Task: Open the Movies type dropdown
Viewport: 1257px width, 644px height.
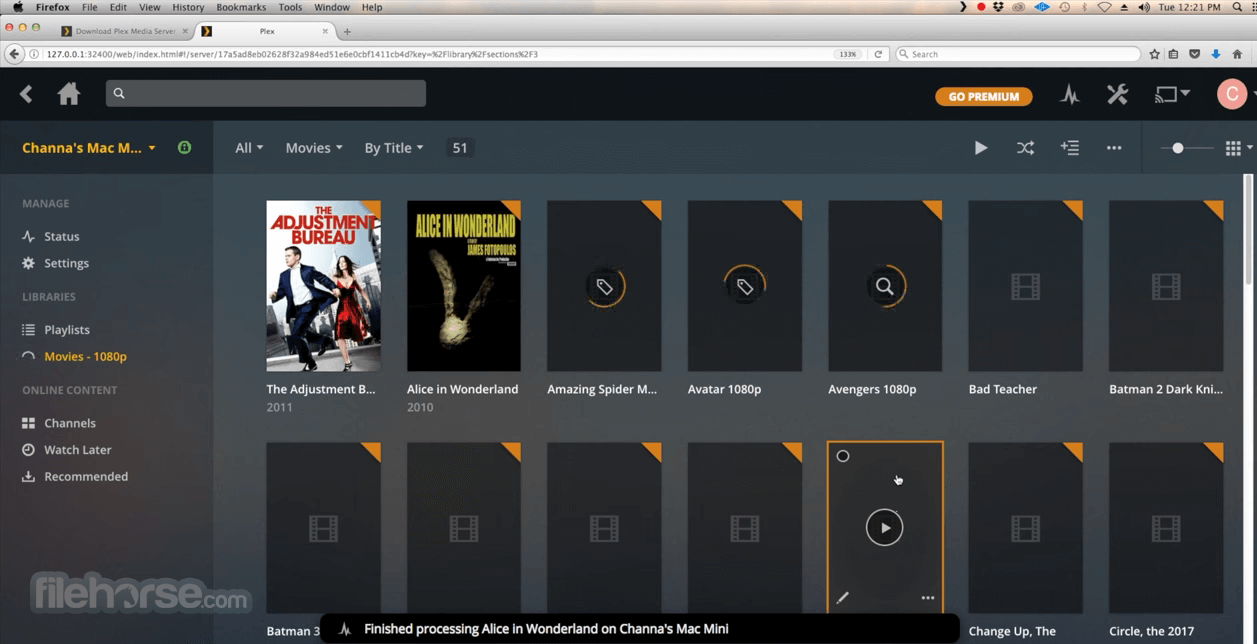Action: tap(314, 148)
